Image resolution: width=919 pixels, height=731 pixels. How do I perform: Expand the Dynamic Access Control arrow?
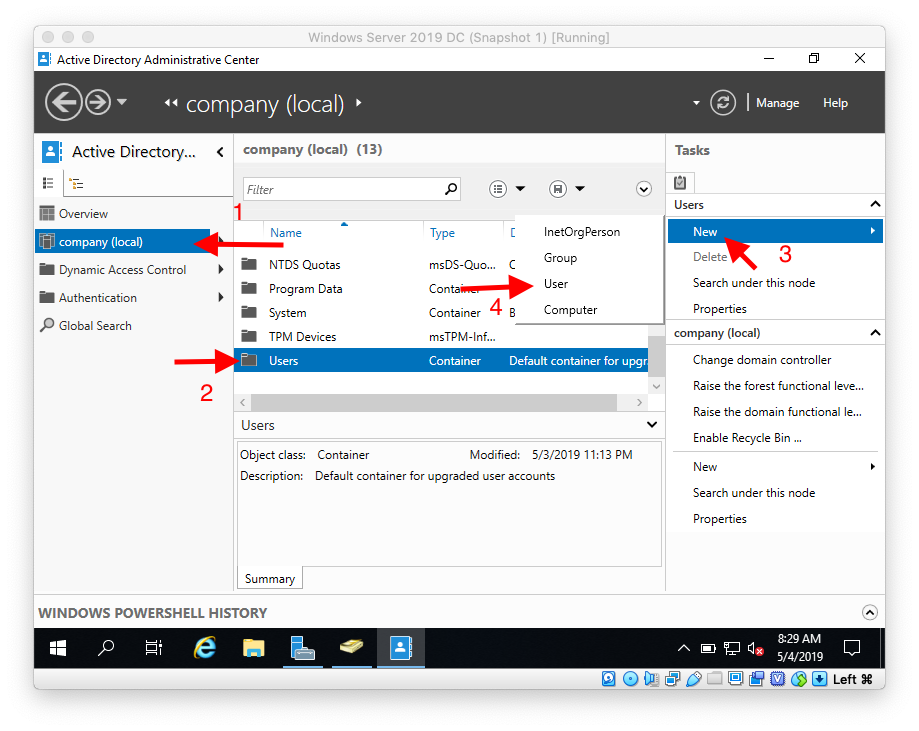[x=222, y=269]
